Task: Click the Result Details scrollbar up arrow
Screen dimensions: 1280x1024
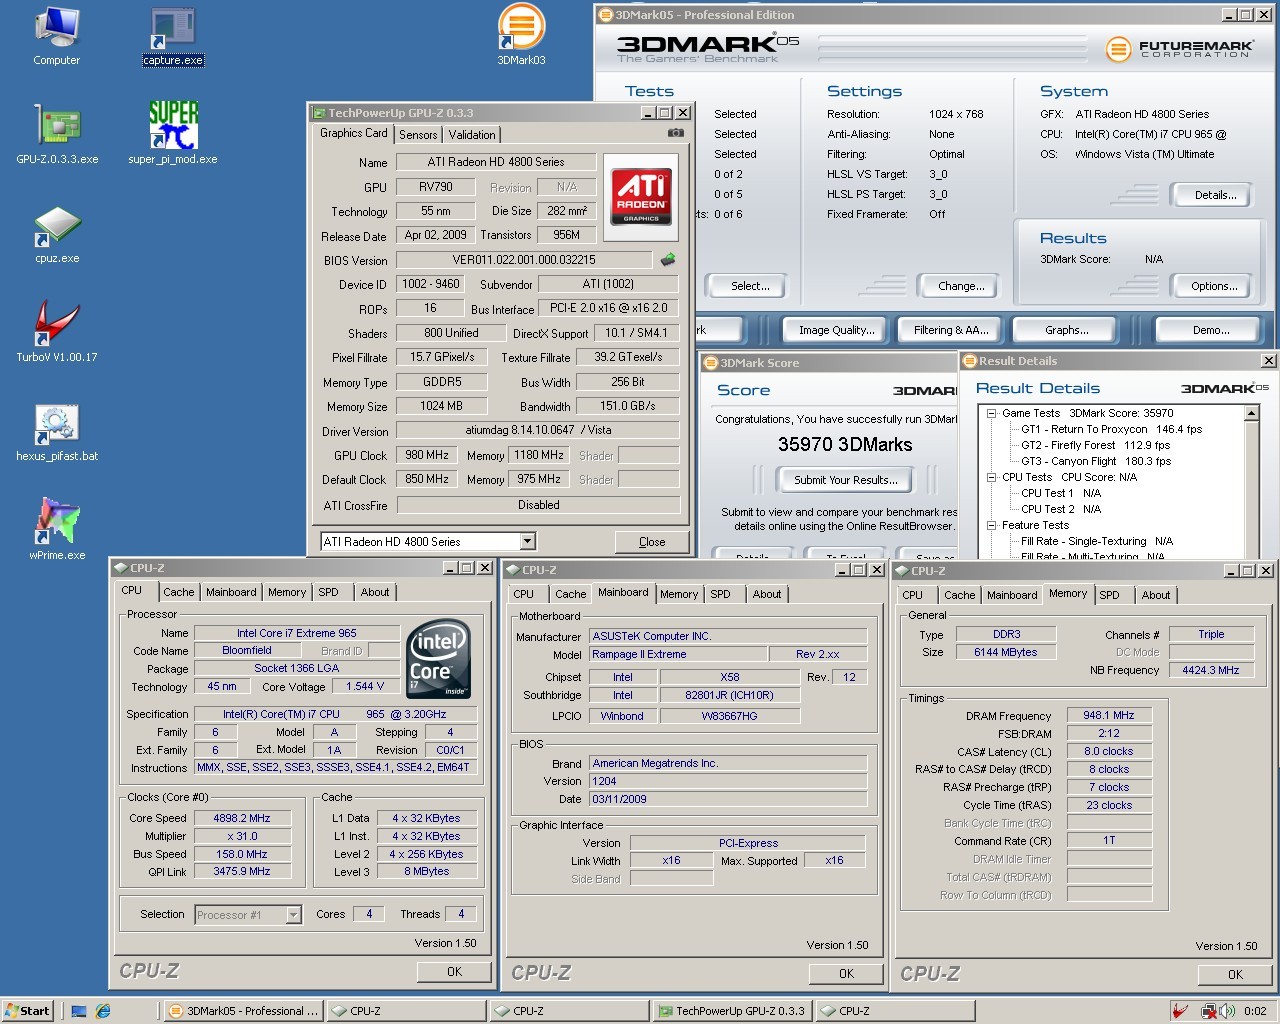Action: coord(1251,413)
